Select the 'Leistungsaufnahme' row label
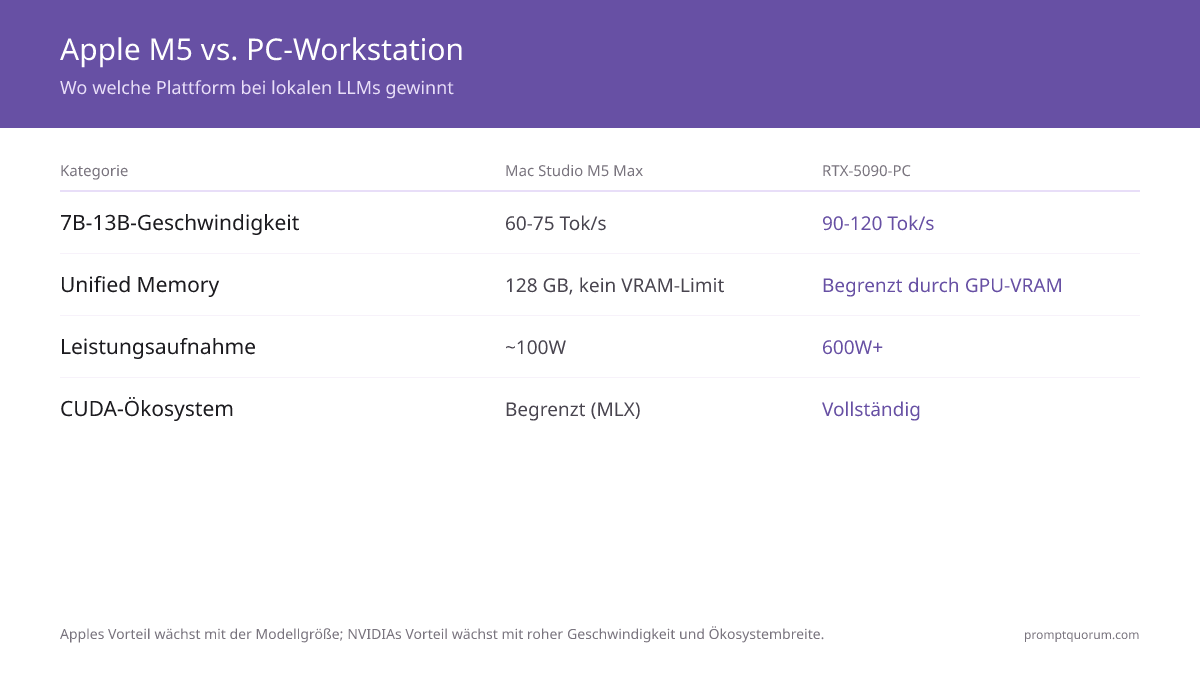 158,347
